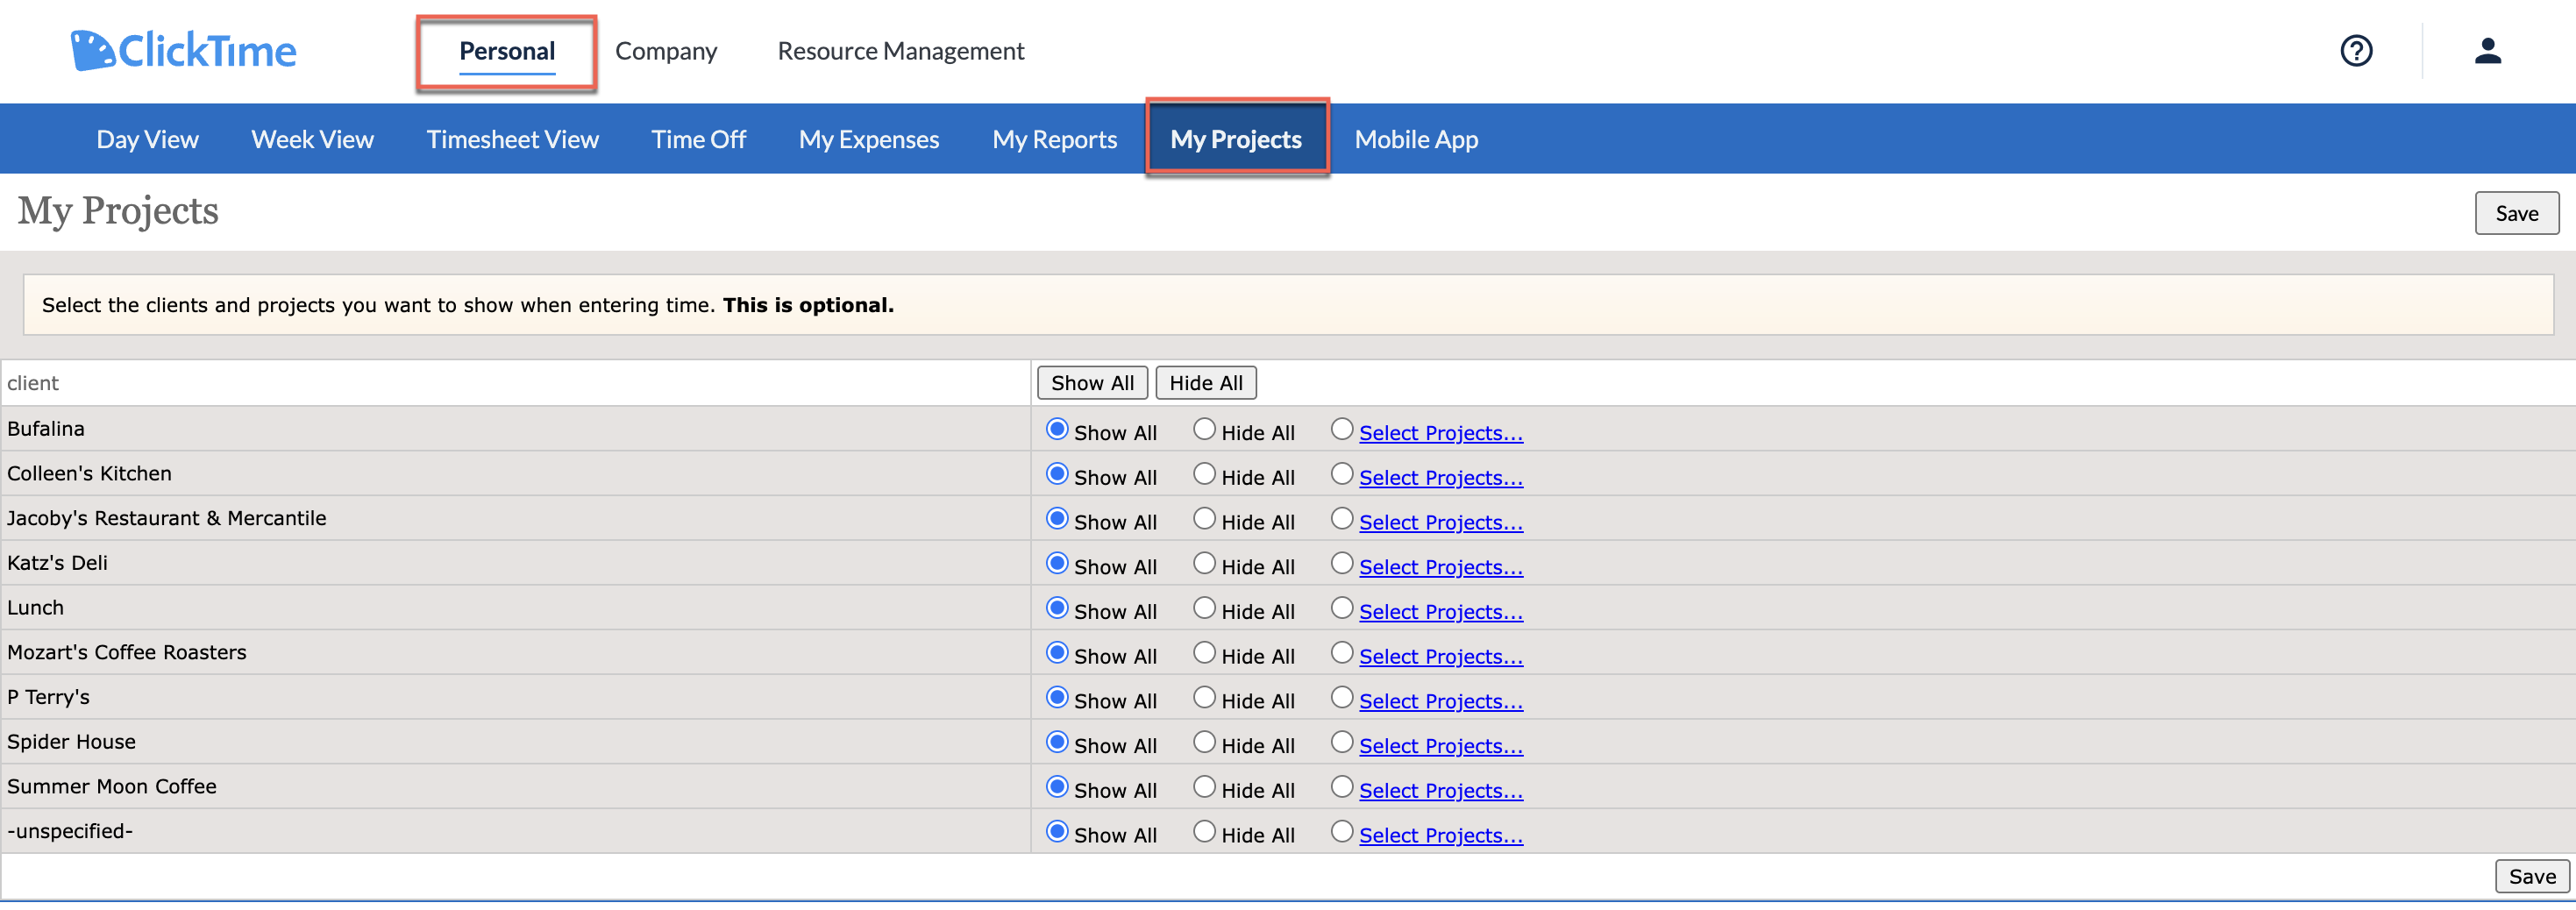Select Hide All for -unspecified-

pyautogui.click(x=1204, y=832)
